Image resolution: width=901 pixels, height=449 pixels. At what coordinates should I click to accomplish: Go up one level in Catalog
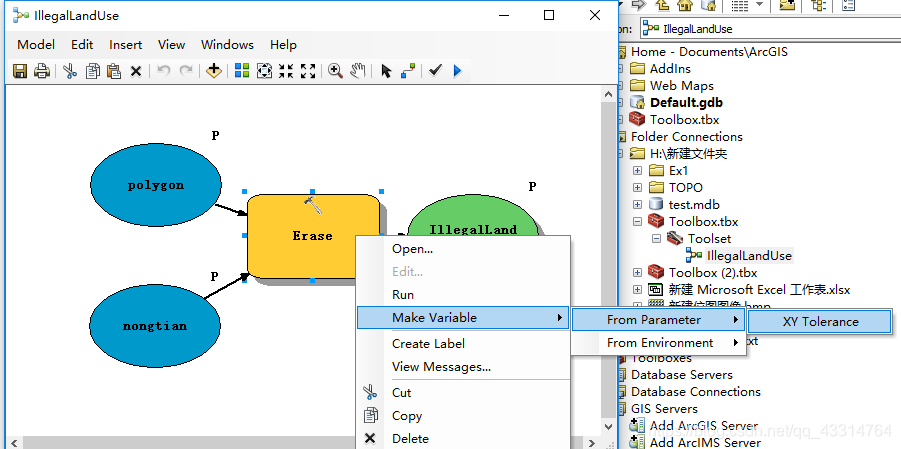[661, 5]
